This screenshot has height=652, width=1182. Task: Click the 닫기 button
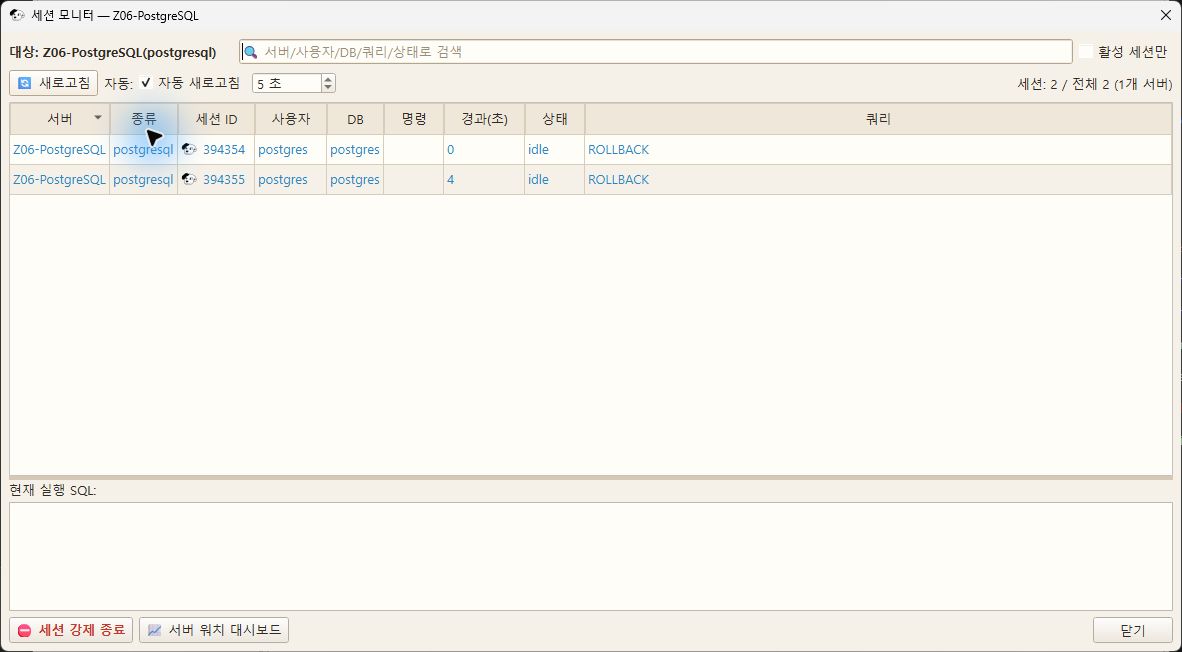1133,630
